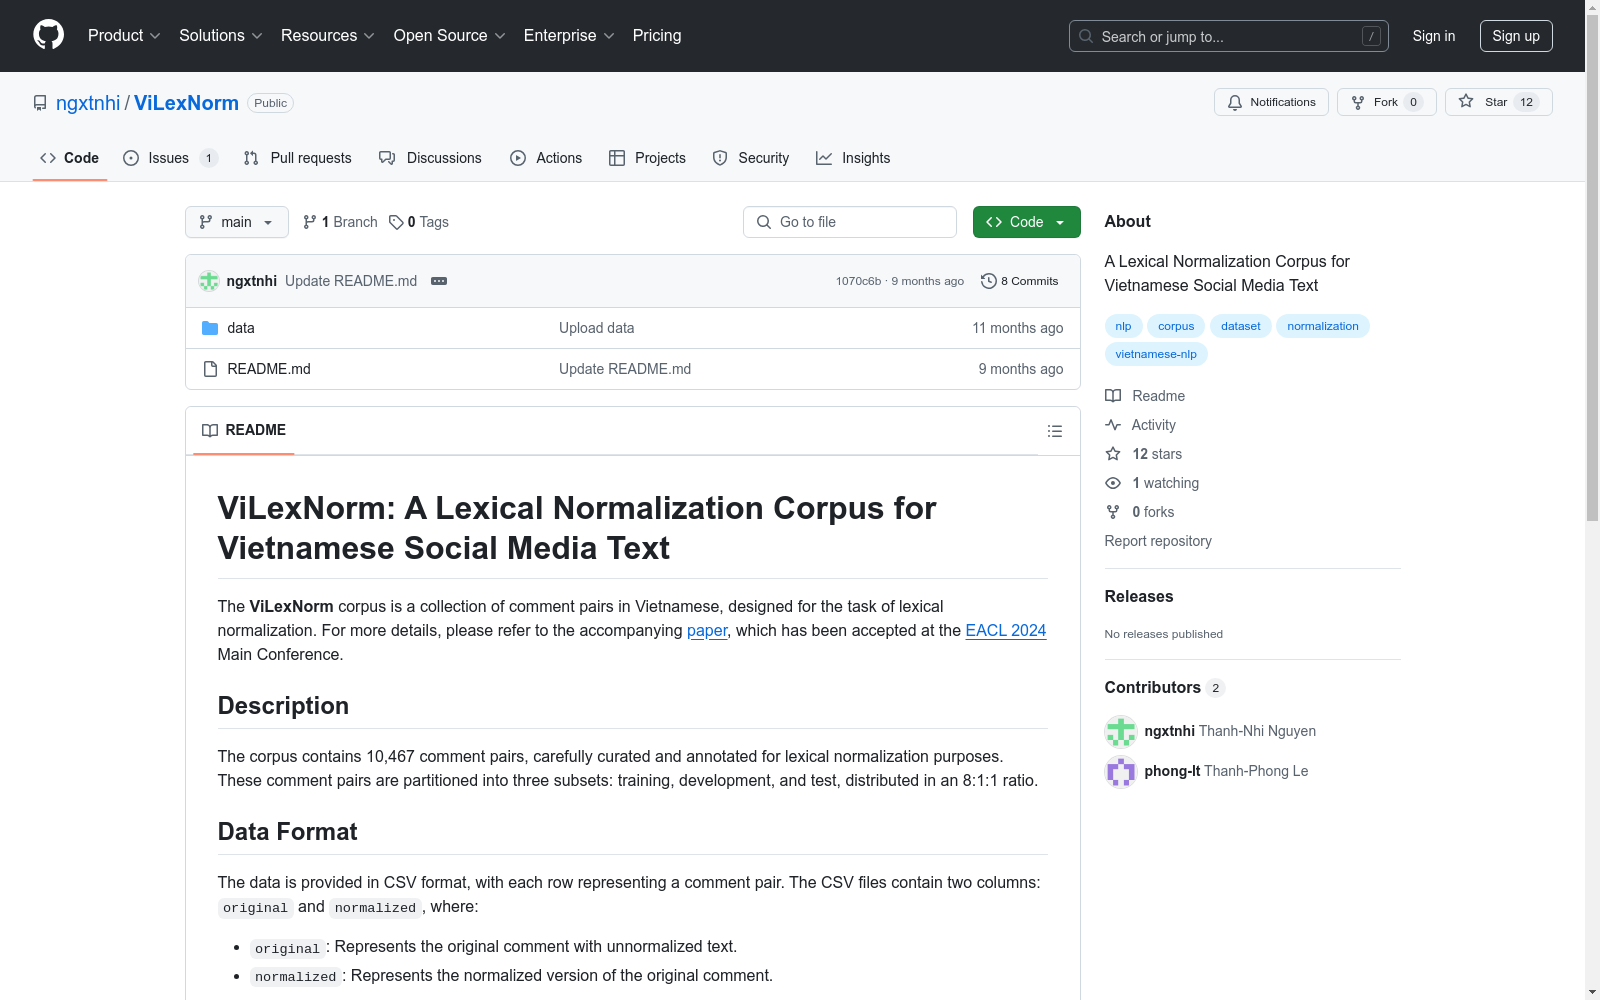The height and width of the screenshot is (1000, 1600).
Task: Click the phong-lt contributor avatar
Action: pyautogui.click(x=1121, y=771)
